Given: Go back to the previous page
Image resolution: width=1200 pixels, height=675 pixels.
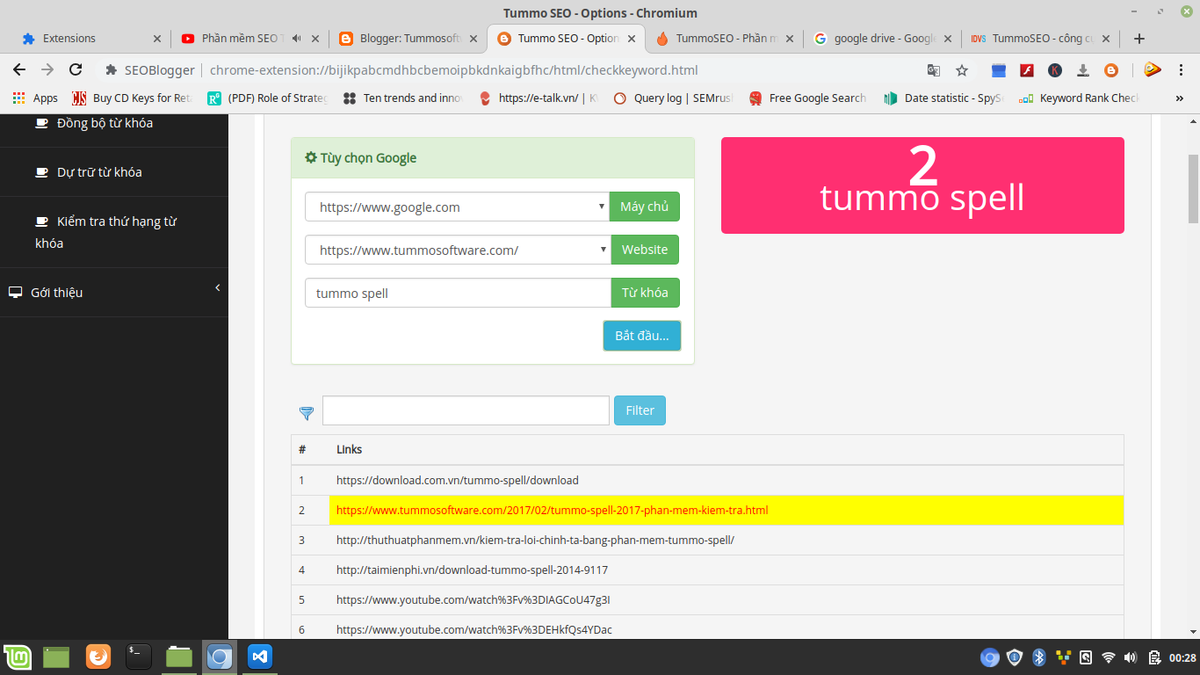Looking at the screenshot, I should click(x=18, y=70).
